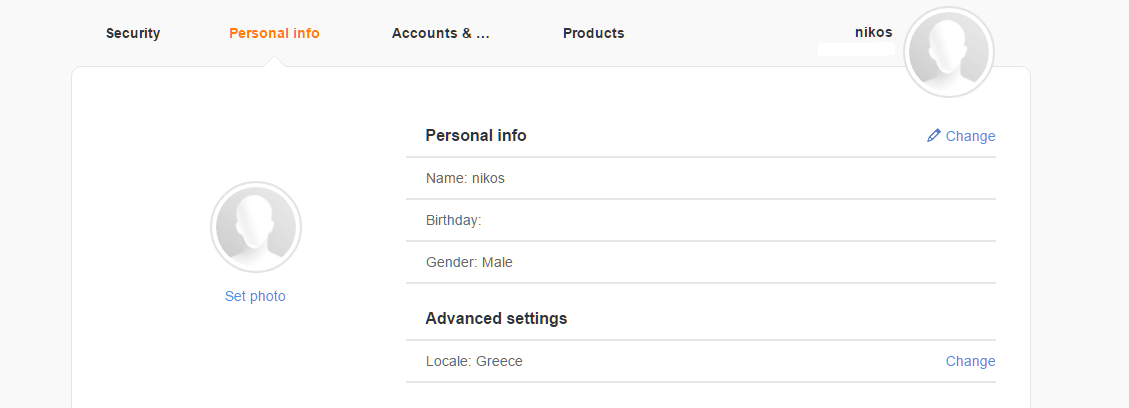The height and width of the screenshot is (408, 1129).
Task: Click the Personal info section heading
Action: [476, 135]
